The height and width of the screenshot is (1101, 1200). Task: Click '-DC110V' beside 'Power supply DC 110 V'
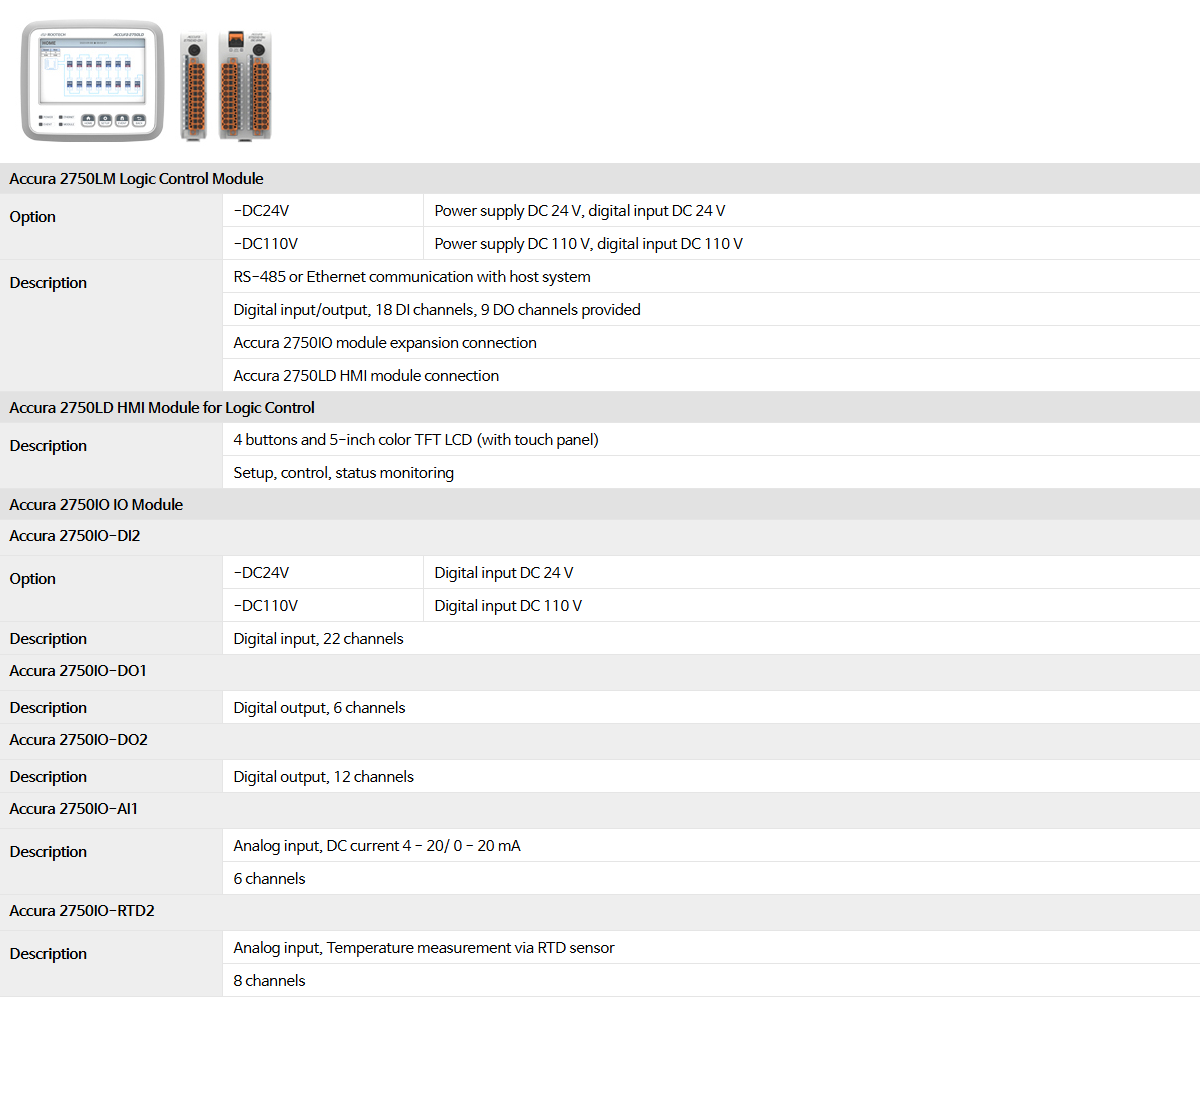(x=266, y=244)
